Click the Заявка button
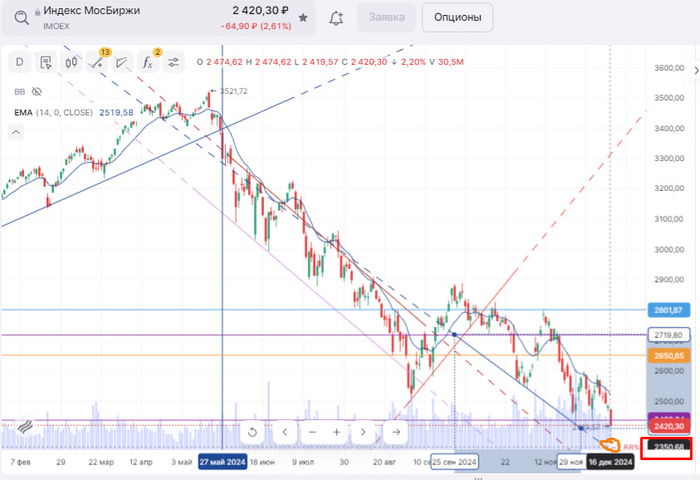The image size is (700, 480). pos(387,17)
